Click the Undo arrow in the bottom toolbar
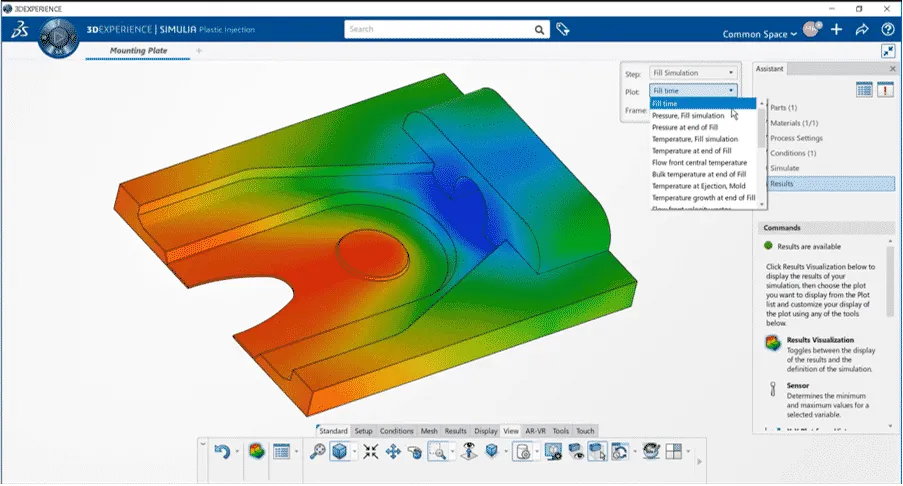Viewport: 903px width, 486px height. (222, 451)
